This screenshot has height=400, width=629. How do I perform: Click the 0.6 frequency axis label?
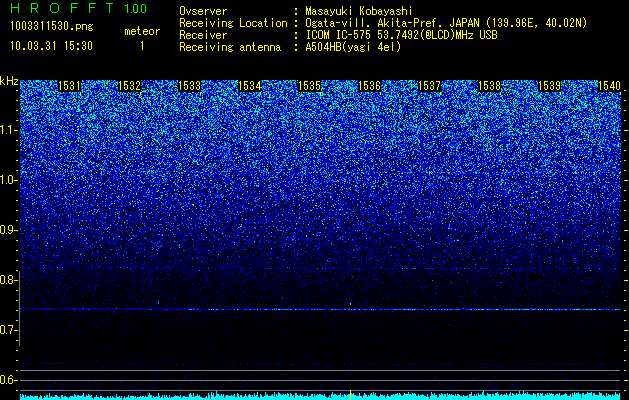click(x=8, y=380)
